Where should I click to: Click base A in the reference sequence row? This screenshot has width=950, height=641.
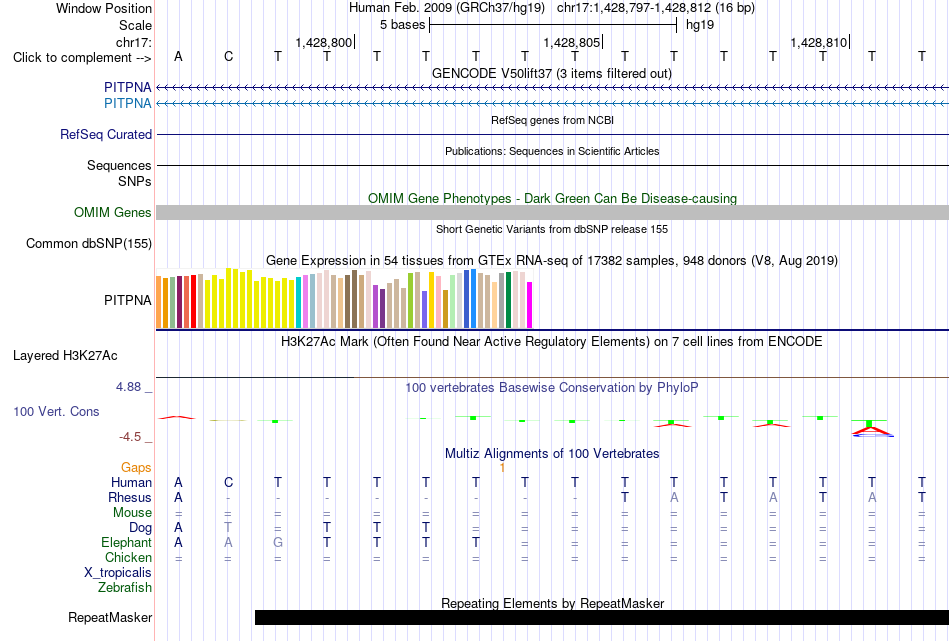[178, 56]
